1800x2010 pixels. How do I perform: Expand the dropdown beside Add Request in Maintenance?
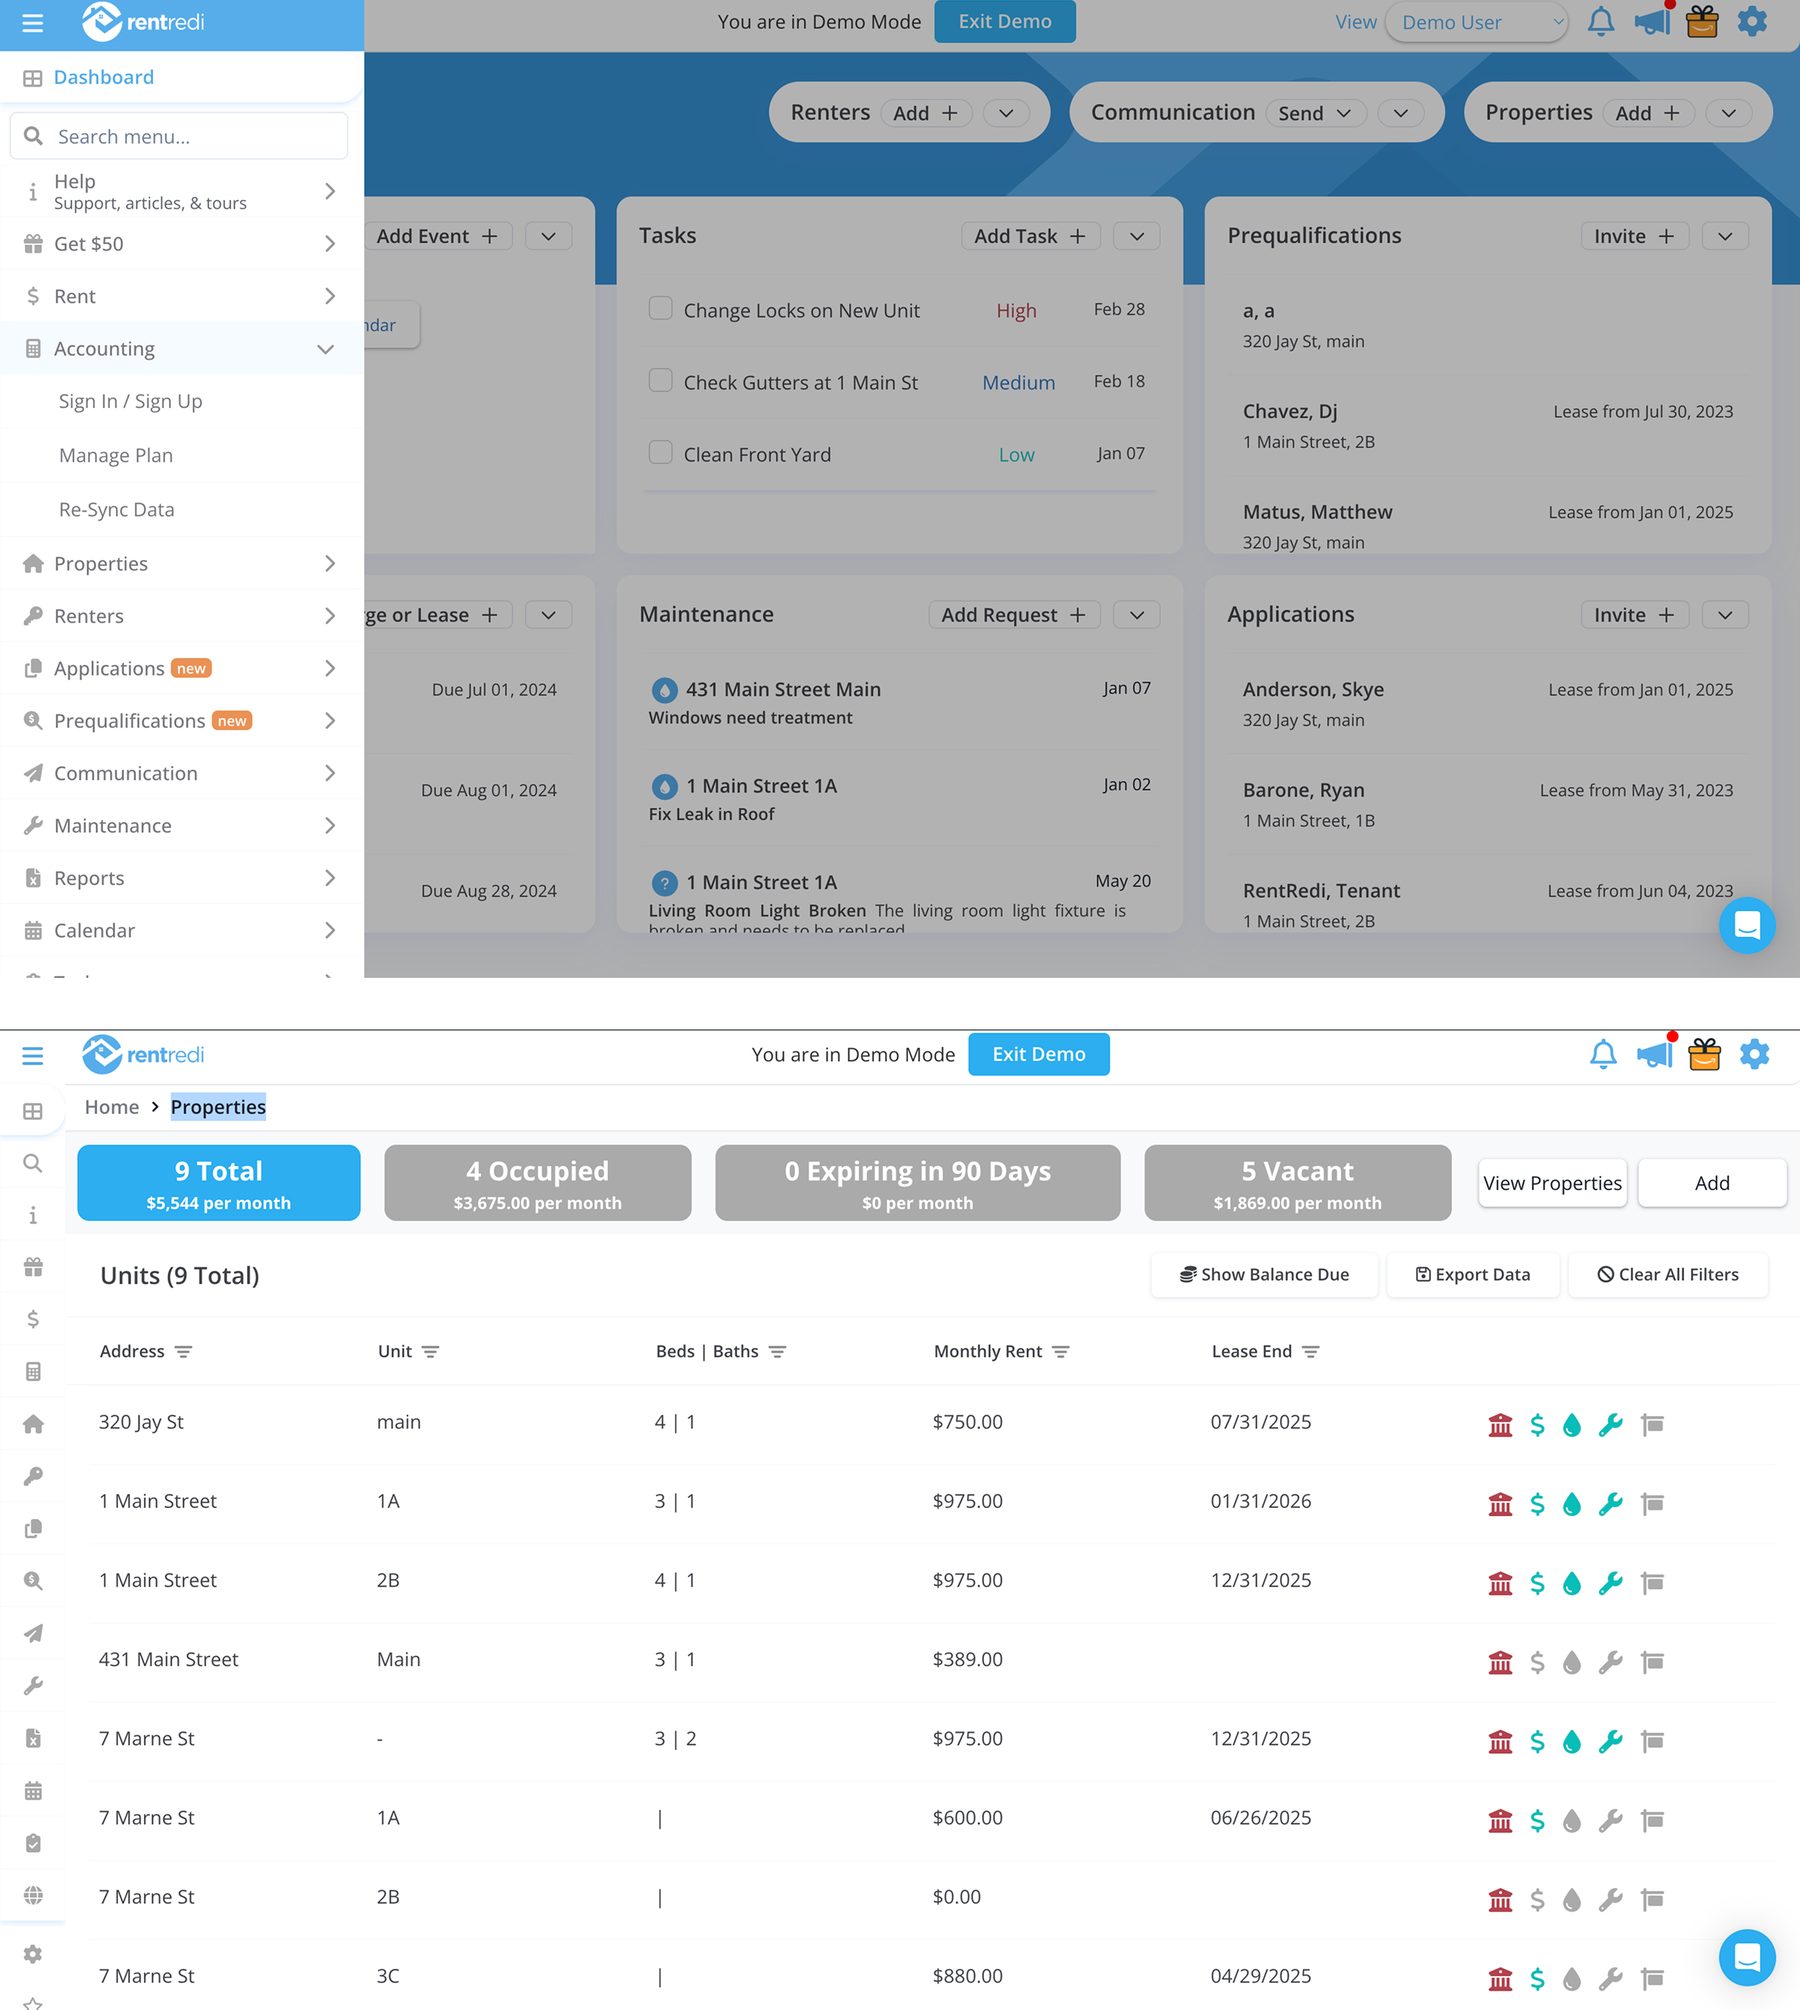(x=1137, y=615)
